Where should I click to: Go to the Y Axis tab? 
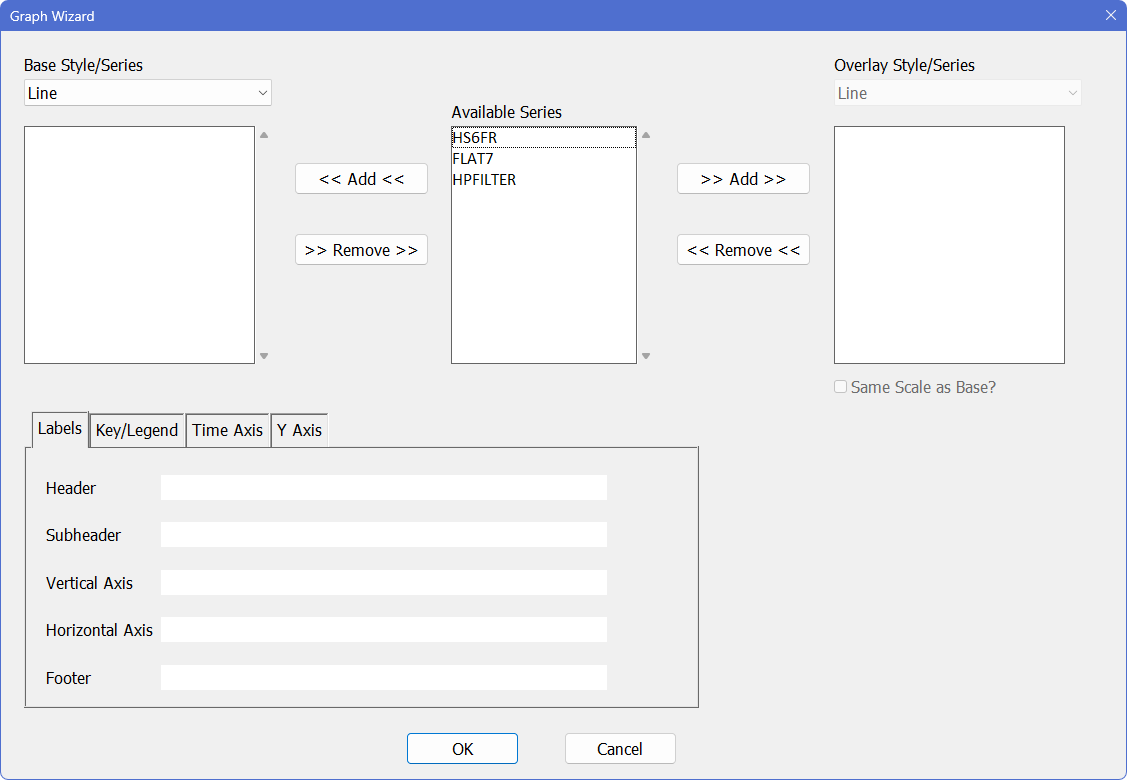tap(299, 430)
